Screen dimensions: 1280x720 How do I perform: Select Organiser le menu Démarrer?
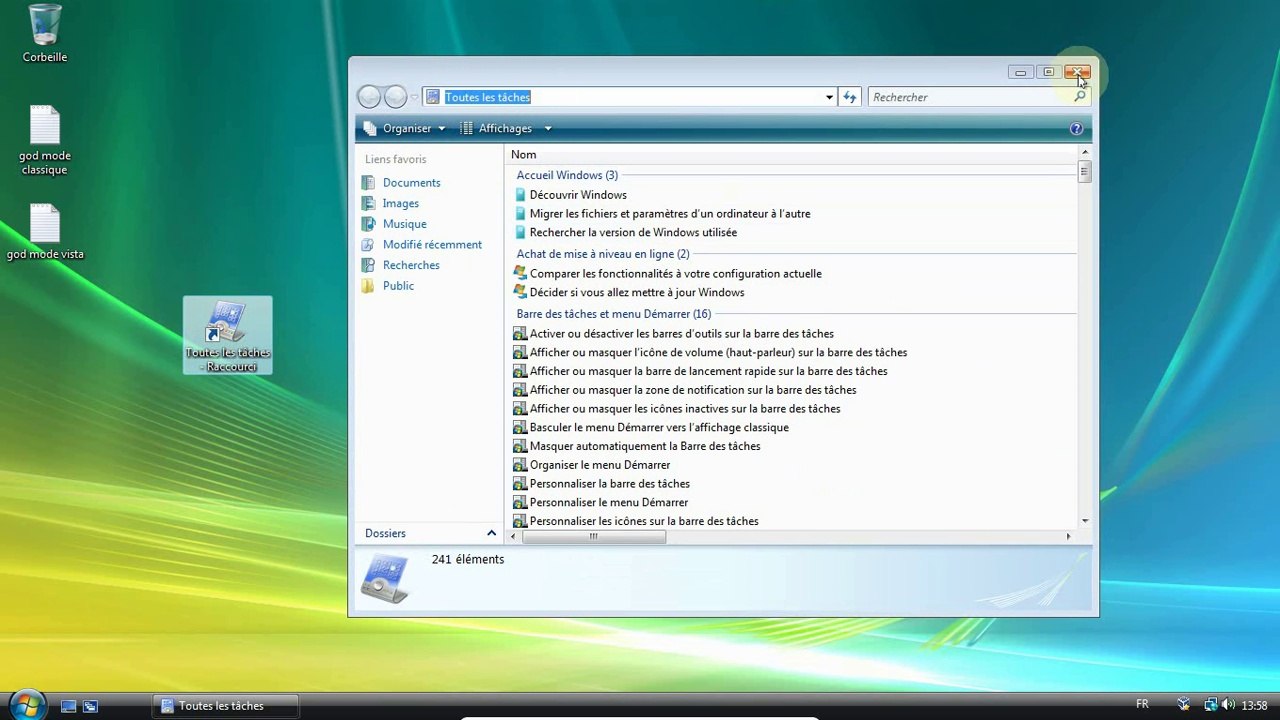600,465
